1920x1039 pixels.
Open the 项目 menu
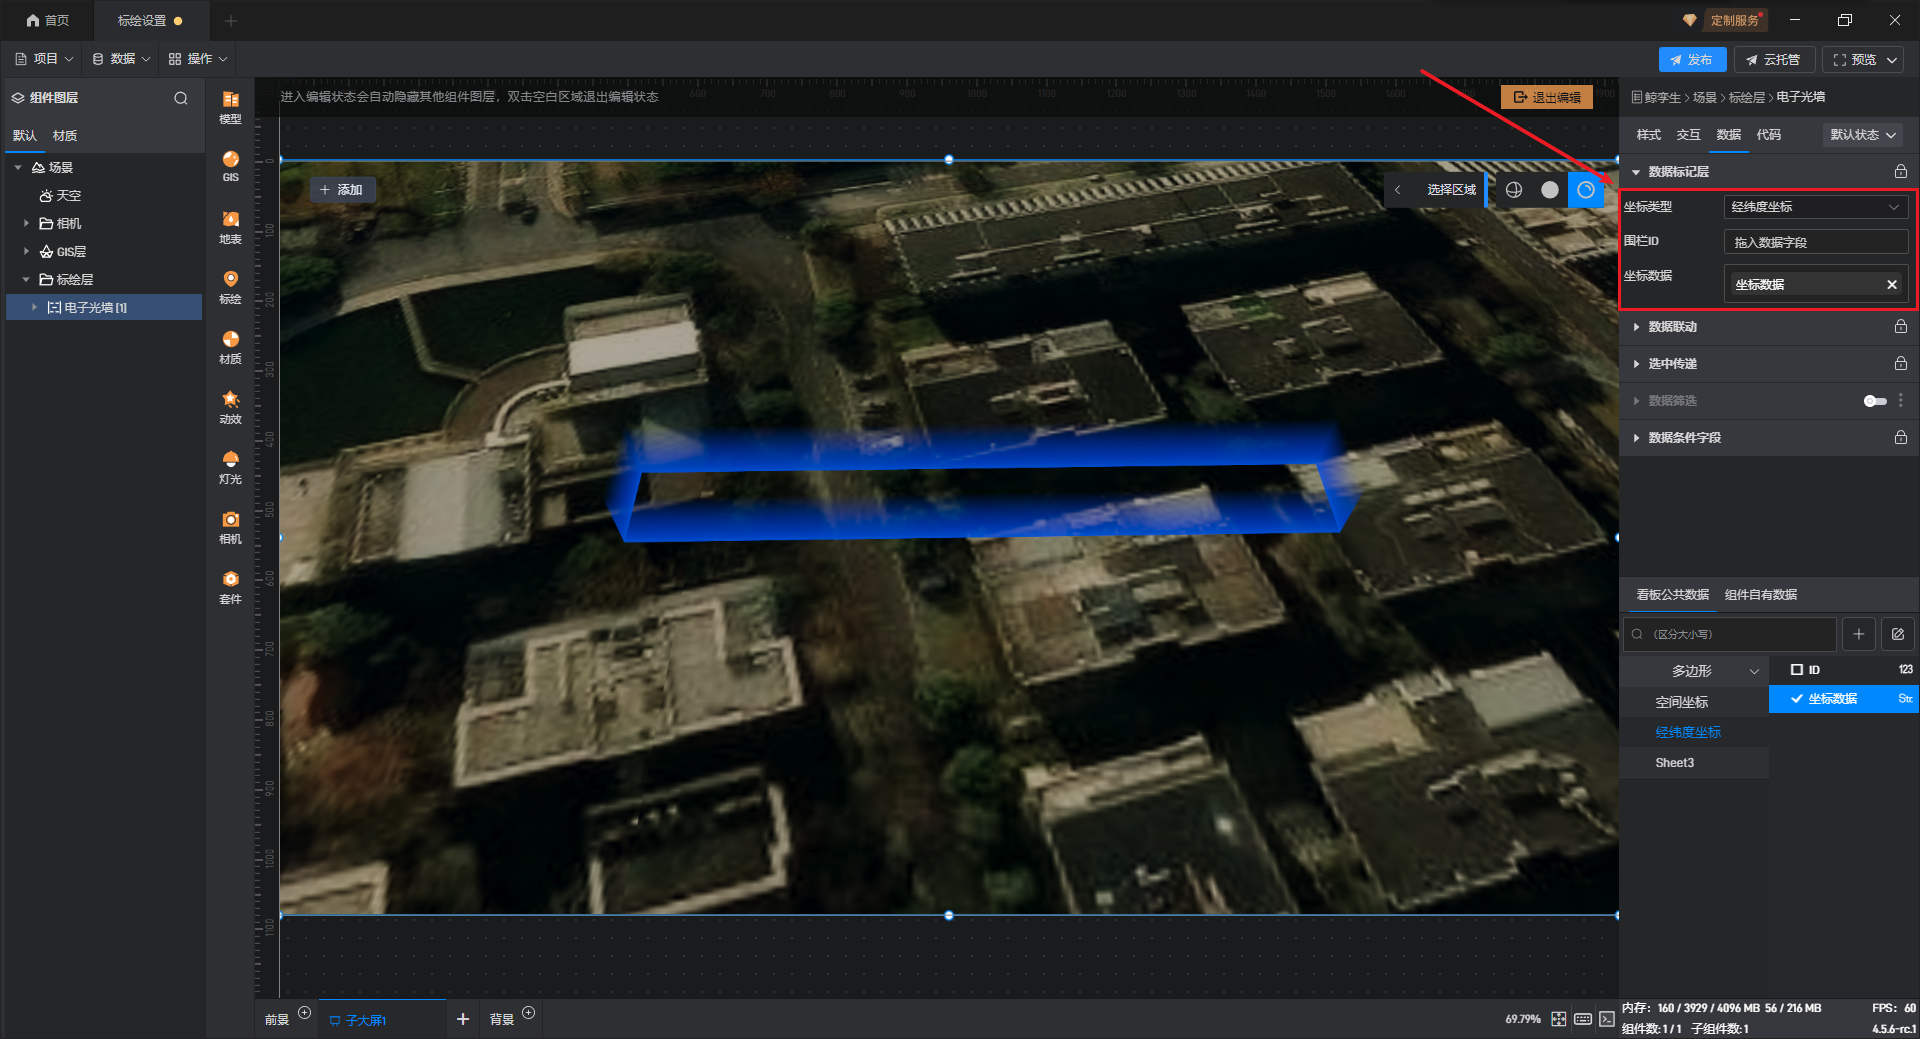[x=44, y=59]
